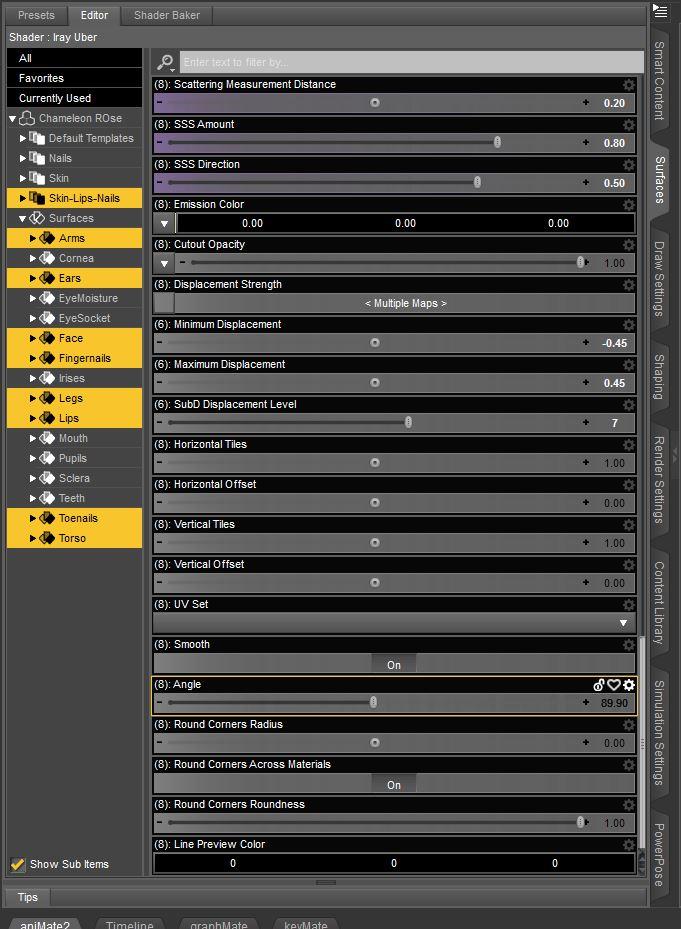Screen dimensions: 681x929
Task: Expand the Default Templates node
Action: [x=23, y=138]
